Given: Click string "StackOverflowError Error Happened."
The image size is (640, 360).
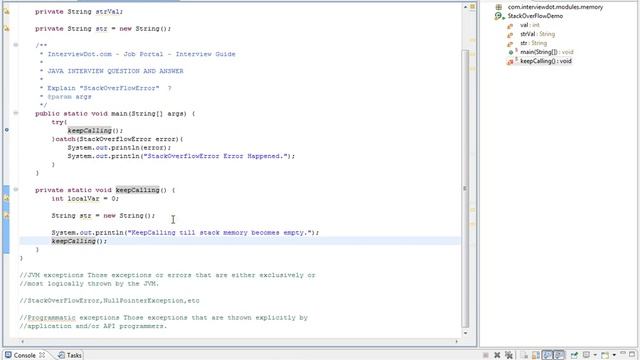Looking at the screenshot, I should coord(216,156).
